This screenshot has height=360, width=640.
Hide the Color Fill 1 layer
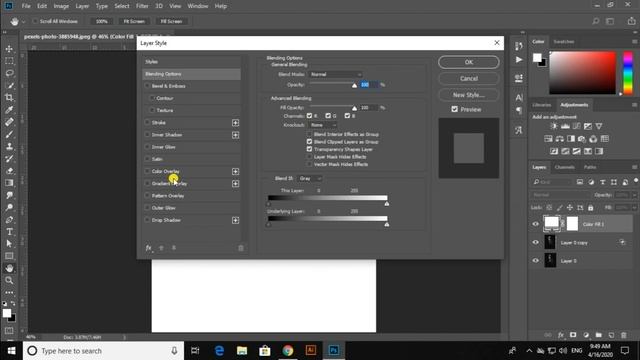pyautogui.click(x=536, y=224)
